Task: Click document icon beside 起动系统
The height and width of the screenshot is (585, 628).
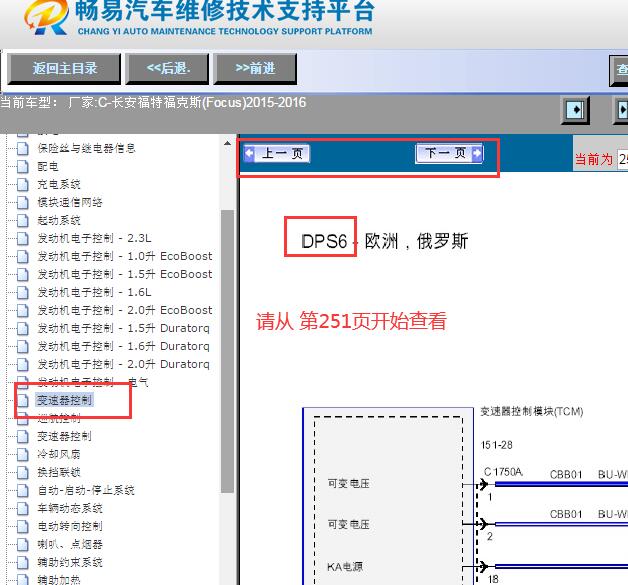Action: coord(23,220)
